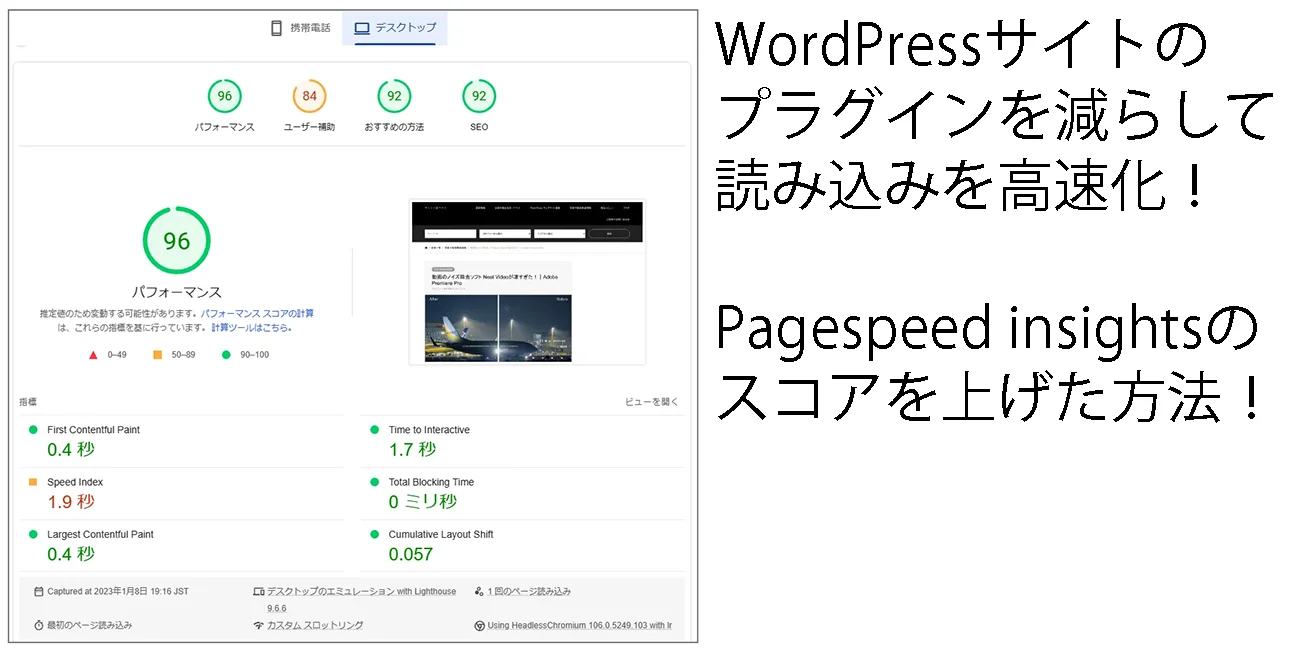Select the デスクトップ tab

tap(395, 28)
